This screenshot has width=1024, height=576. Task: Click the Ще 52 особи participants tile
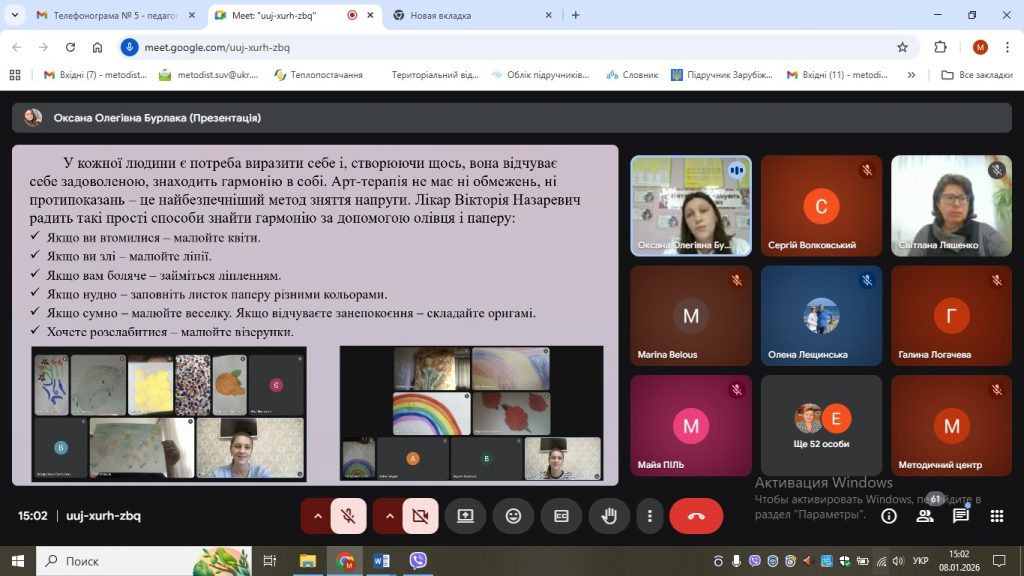(821, 425)
